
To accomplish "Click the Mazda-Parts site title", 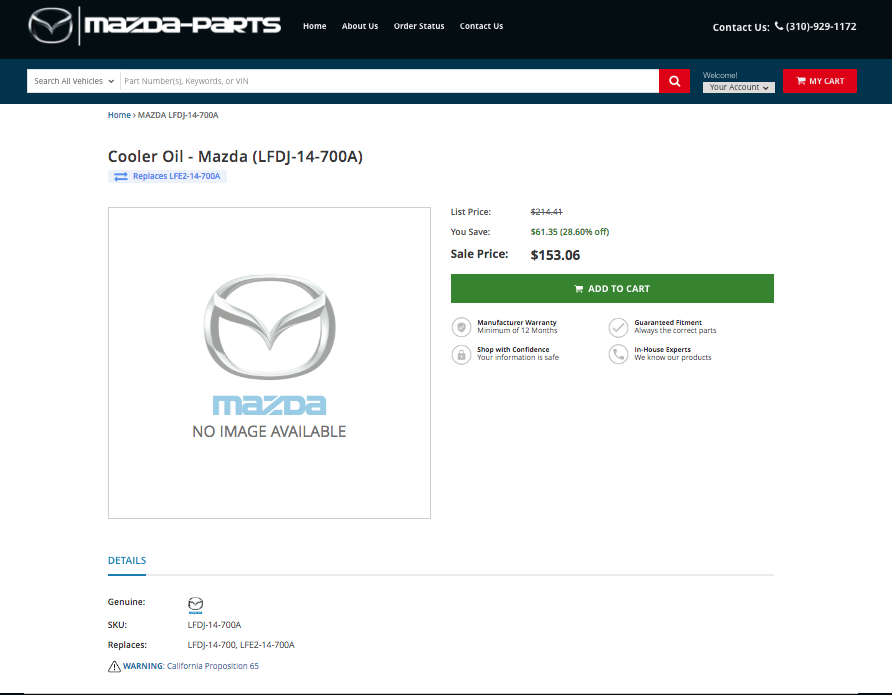I will (x=183, y=25).
